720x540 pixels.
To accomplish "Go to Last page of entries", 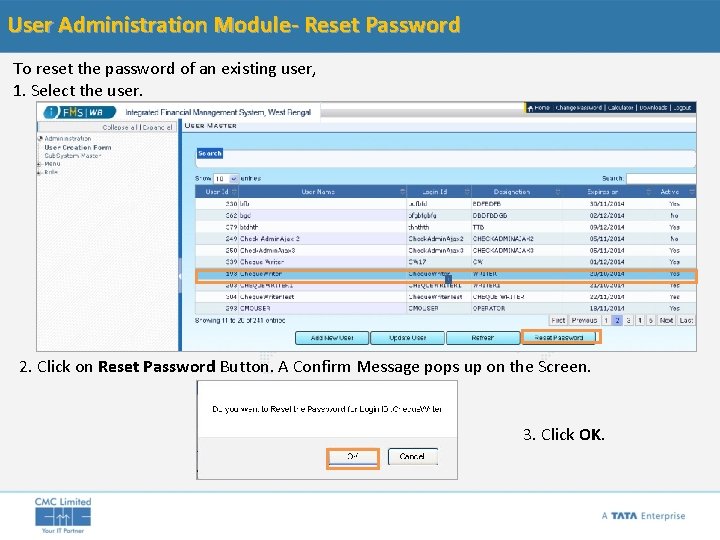I will pyautogui.click(x=686, y=321).
